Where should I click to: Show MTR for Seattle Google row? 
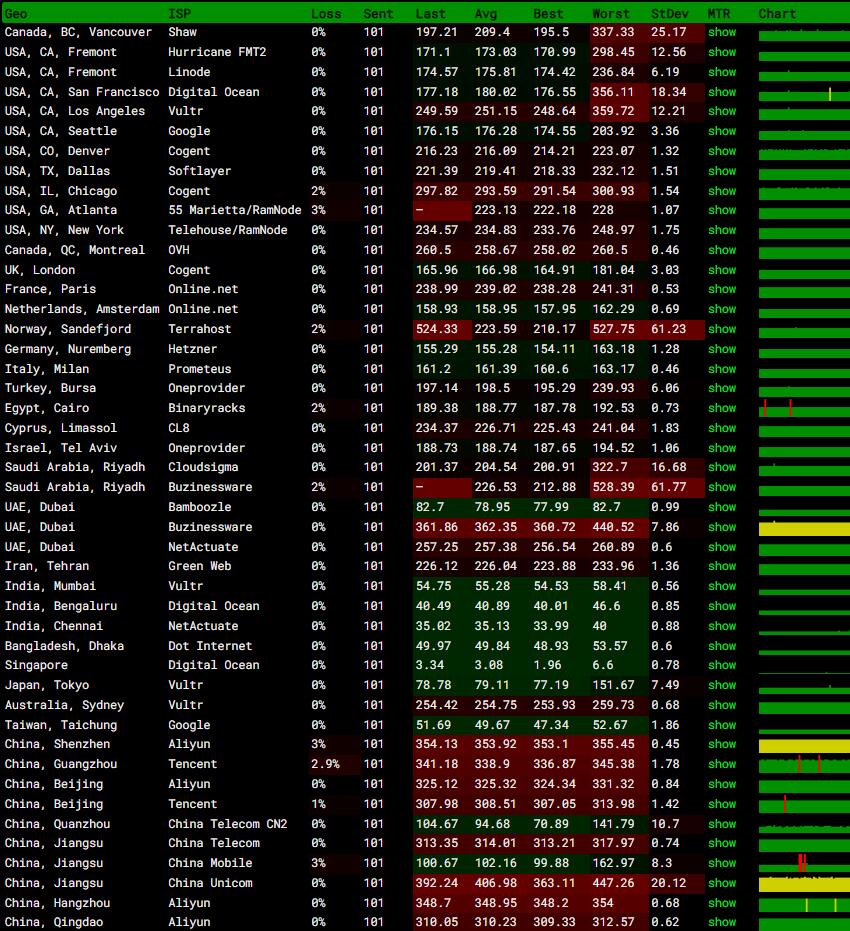[x=722, y=131]
